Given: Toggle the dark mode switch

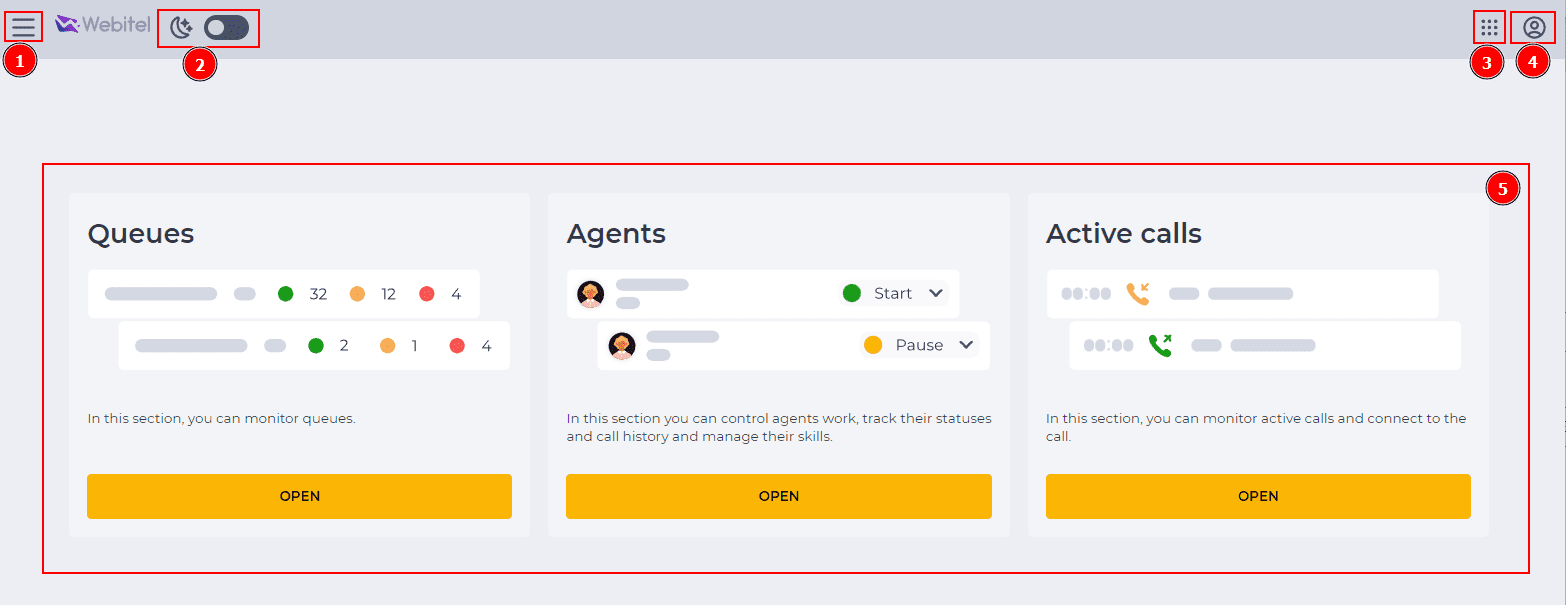Looking at the screenshot, I should 226,28.
